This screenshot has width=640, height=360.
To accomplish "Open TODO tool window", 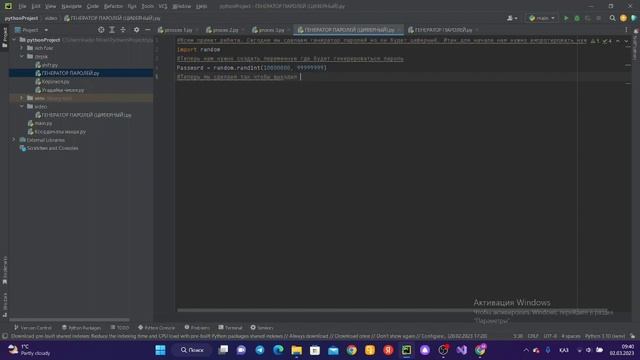I will (120, 328).
